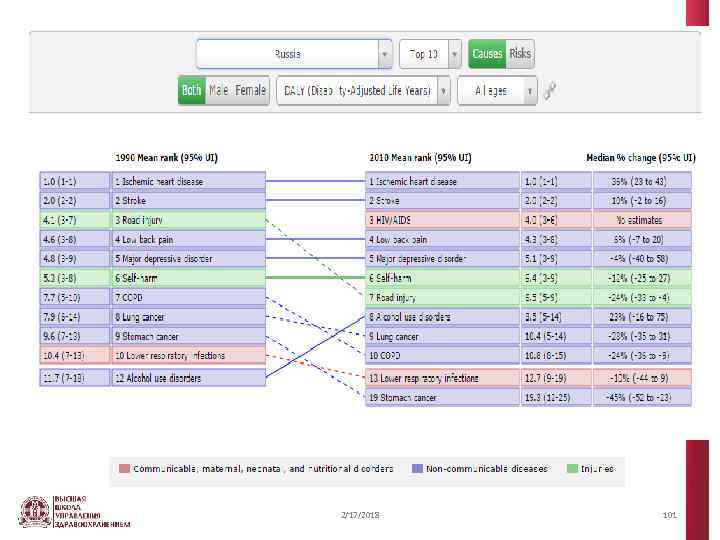The width and height of the screenshot is (720, 540).
Task: Click the 'Median % change (95% UI)' header
Action: pyautogui.click(x=641, y=158)
